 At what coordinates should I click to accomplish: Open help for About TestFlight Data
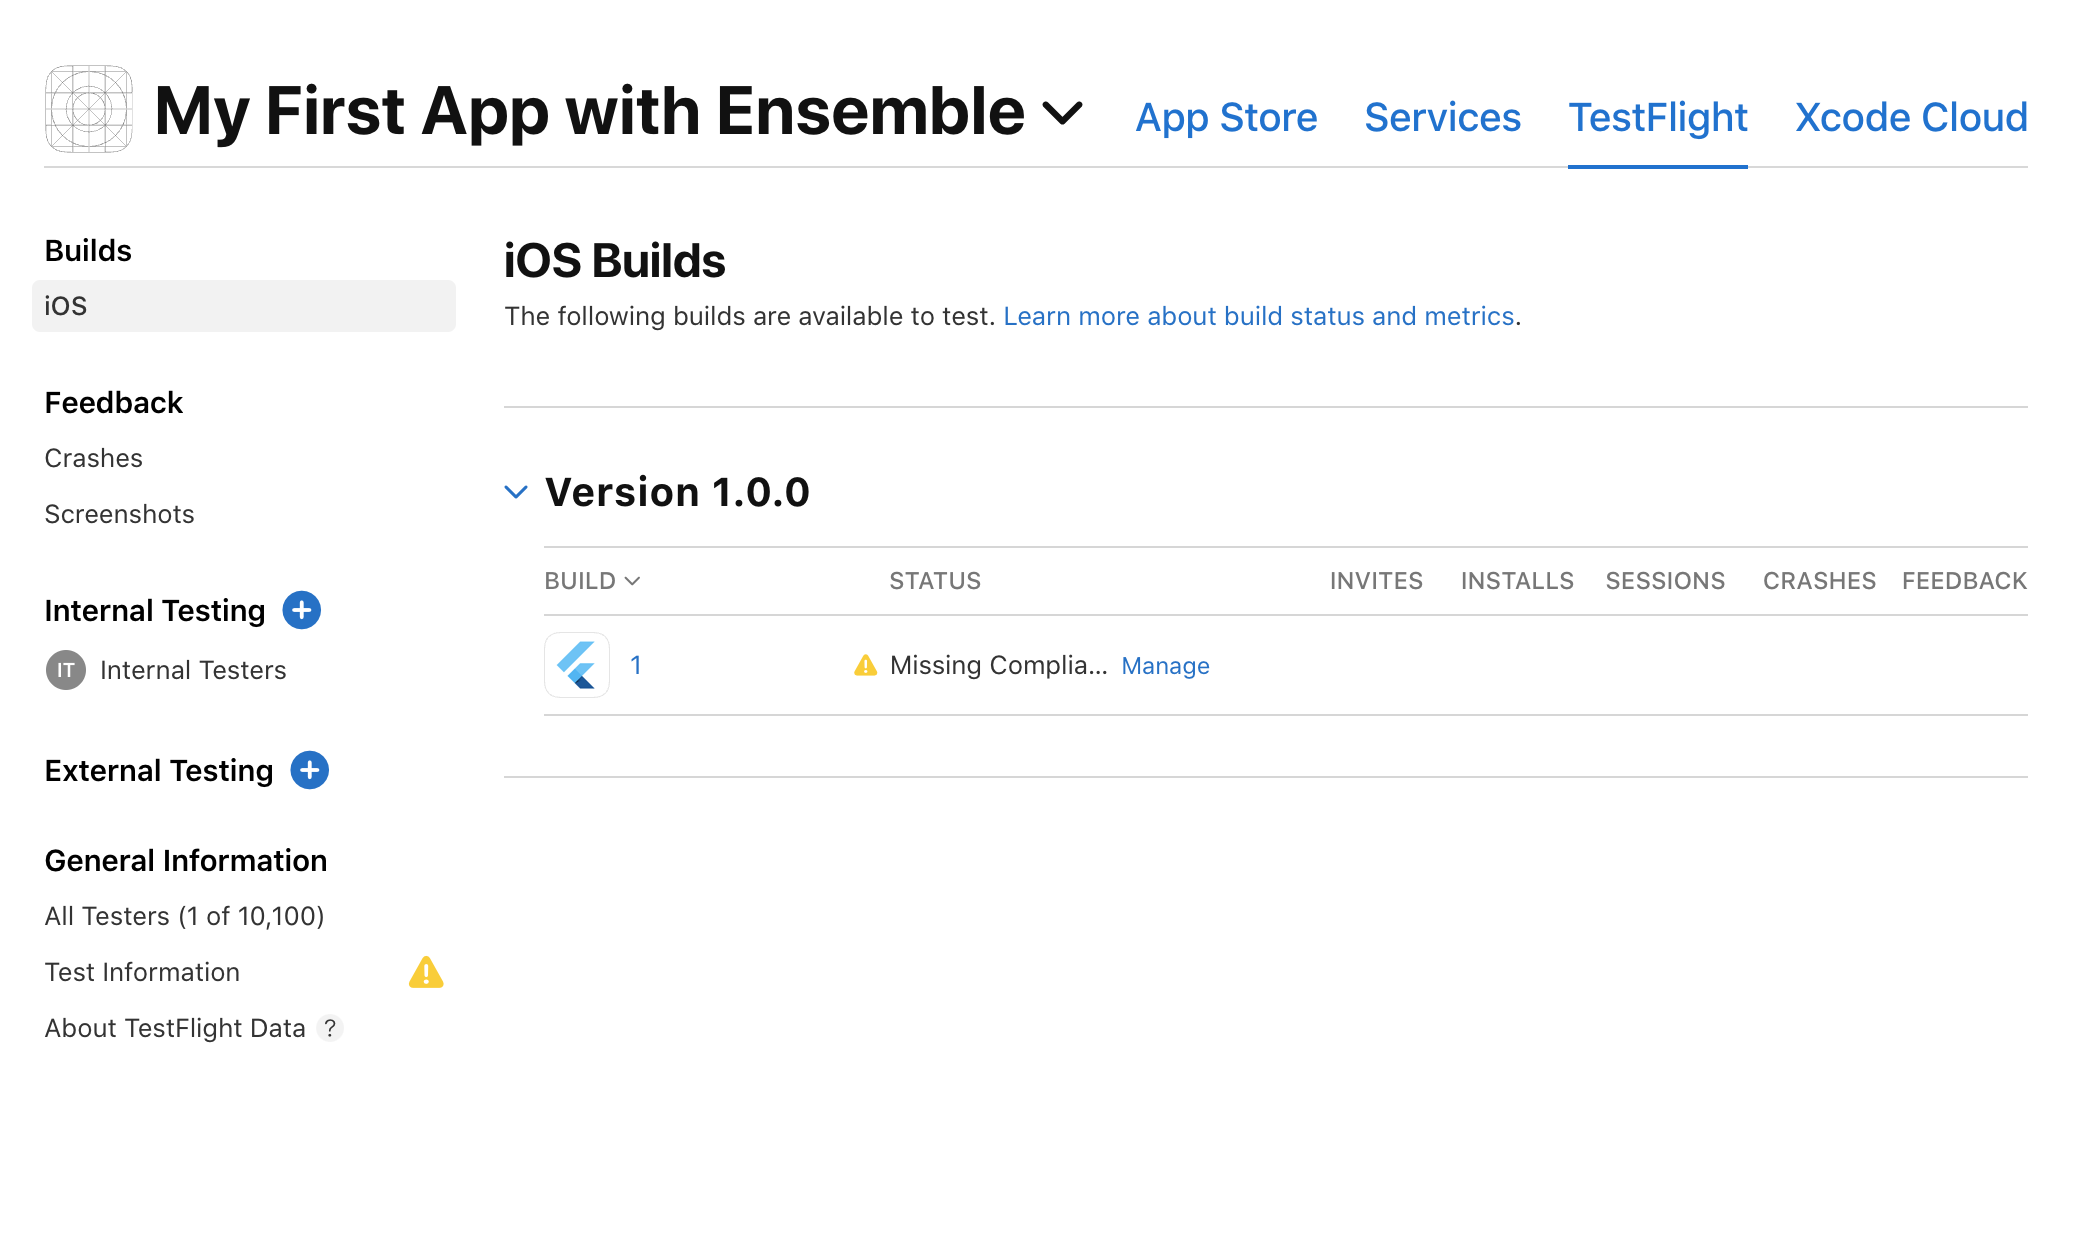point(330,1027)
